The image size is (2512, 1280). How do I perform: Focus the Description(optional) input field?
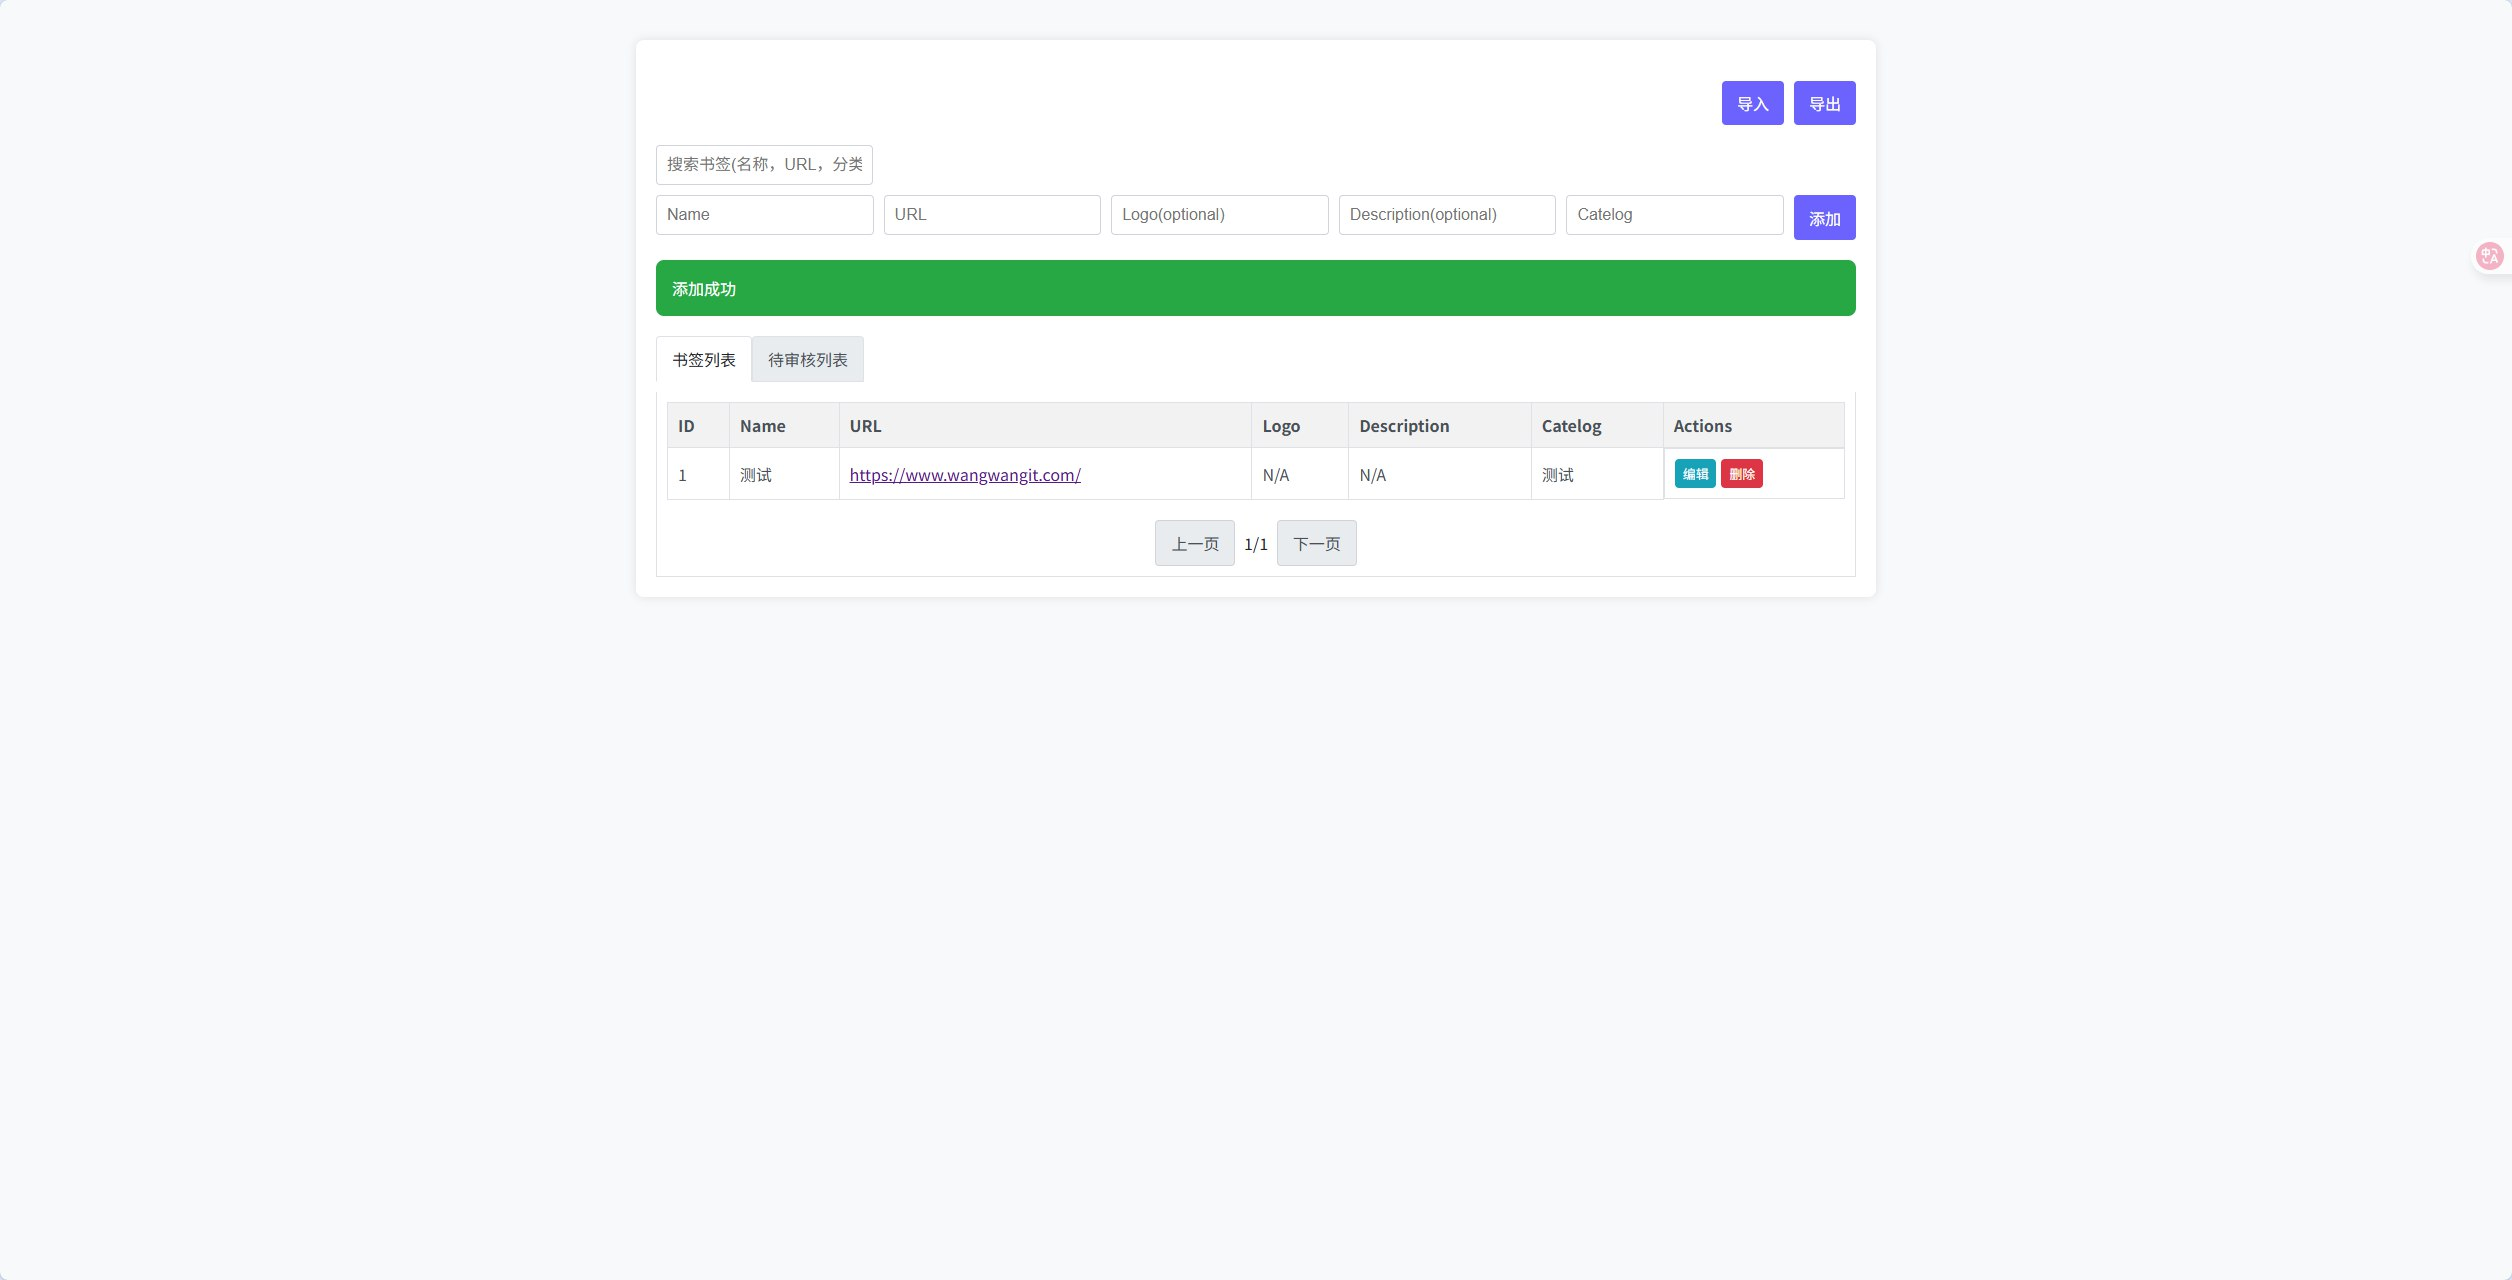pyautogui.click(x=1446, y=215)
